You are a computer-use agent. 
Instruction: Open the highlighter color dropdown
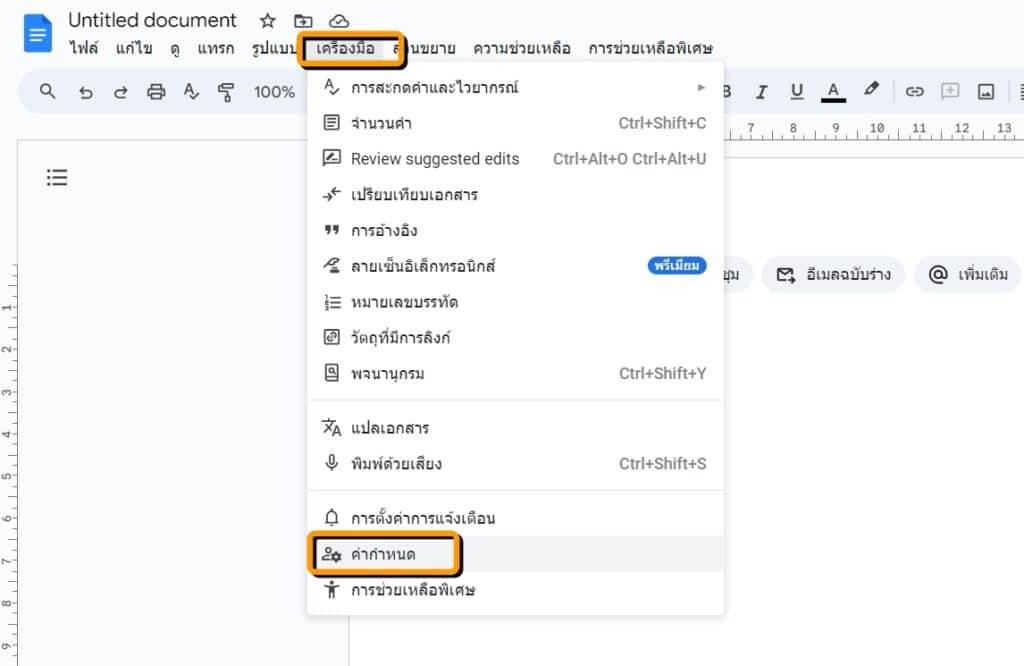tap(871, 91)
